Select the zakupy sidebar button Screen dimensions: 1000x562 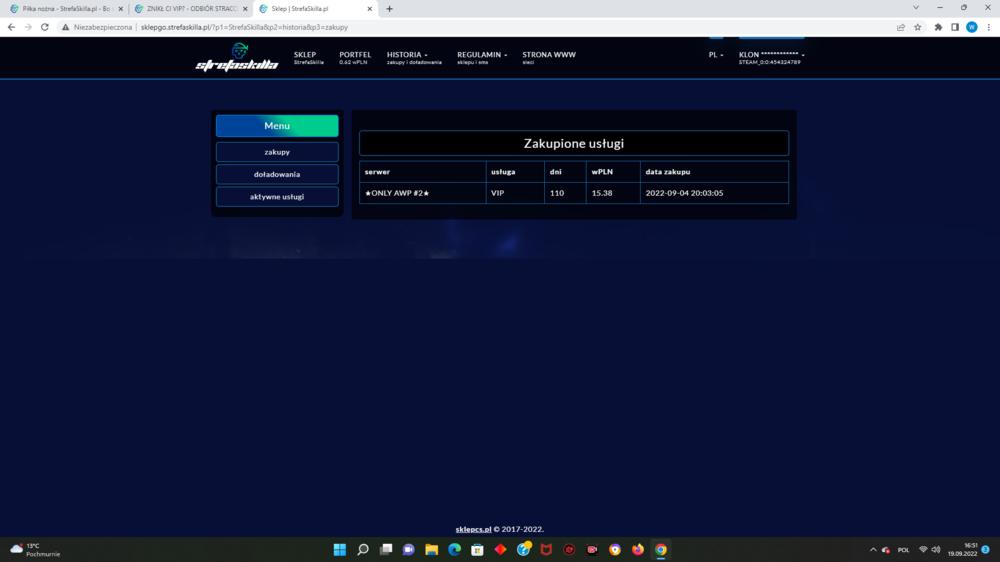point(277,152)
